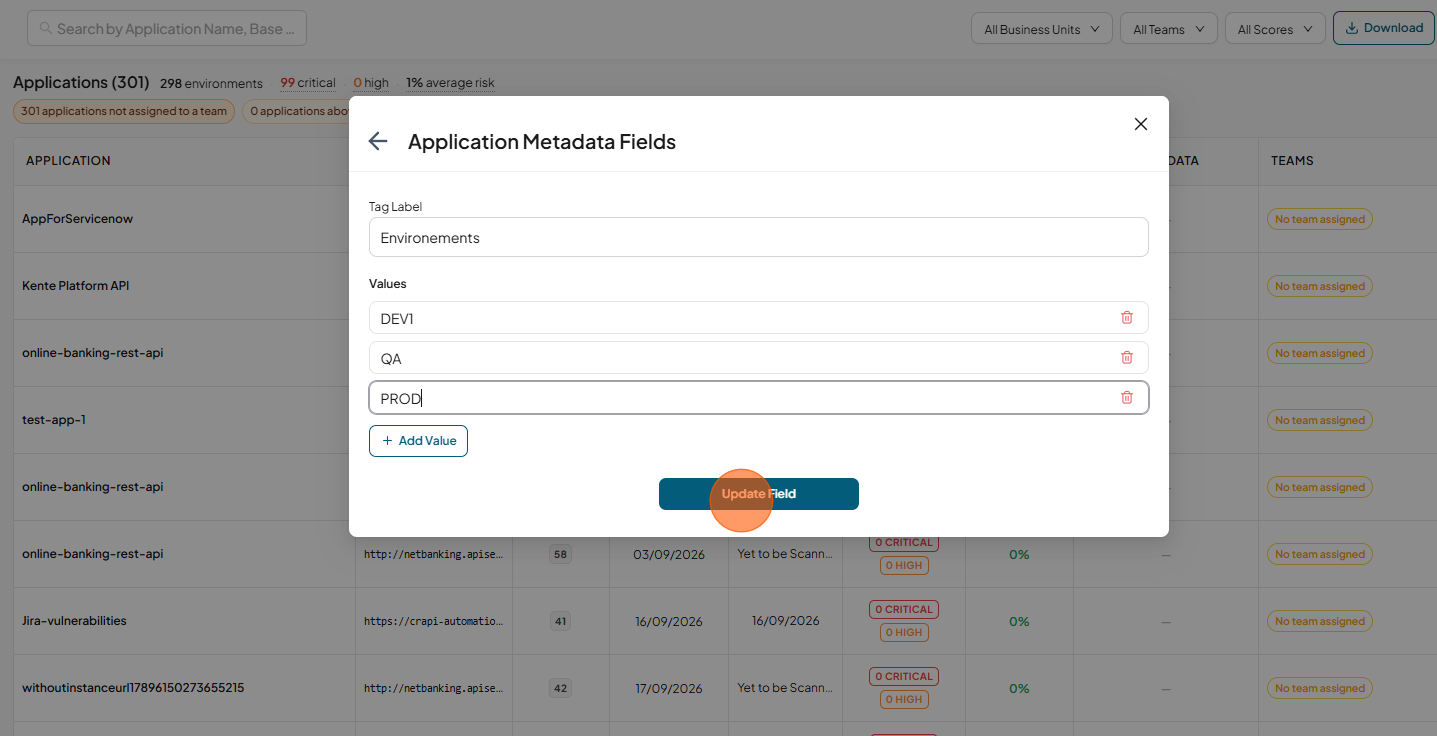Image resolution: width=1437 pixels, height=736 pixels.
Task: Open the All Teams dropdown
Action: coord(1169,29)
